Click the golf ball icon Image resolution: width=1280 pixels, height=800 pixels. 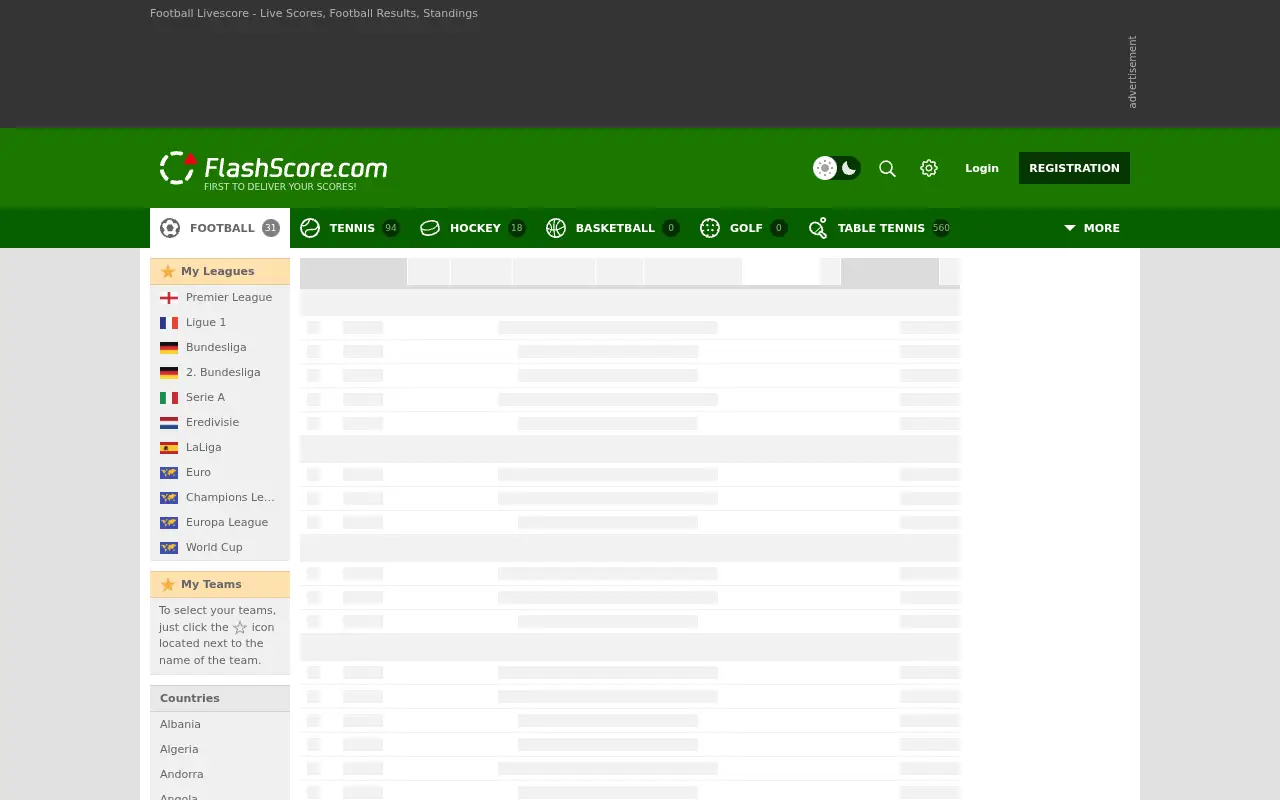click(x=710, y=228)
